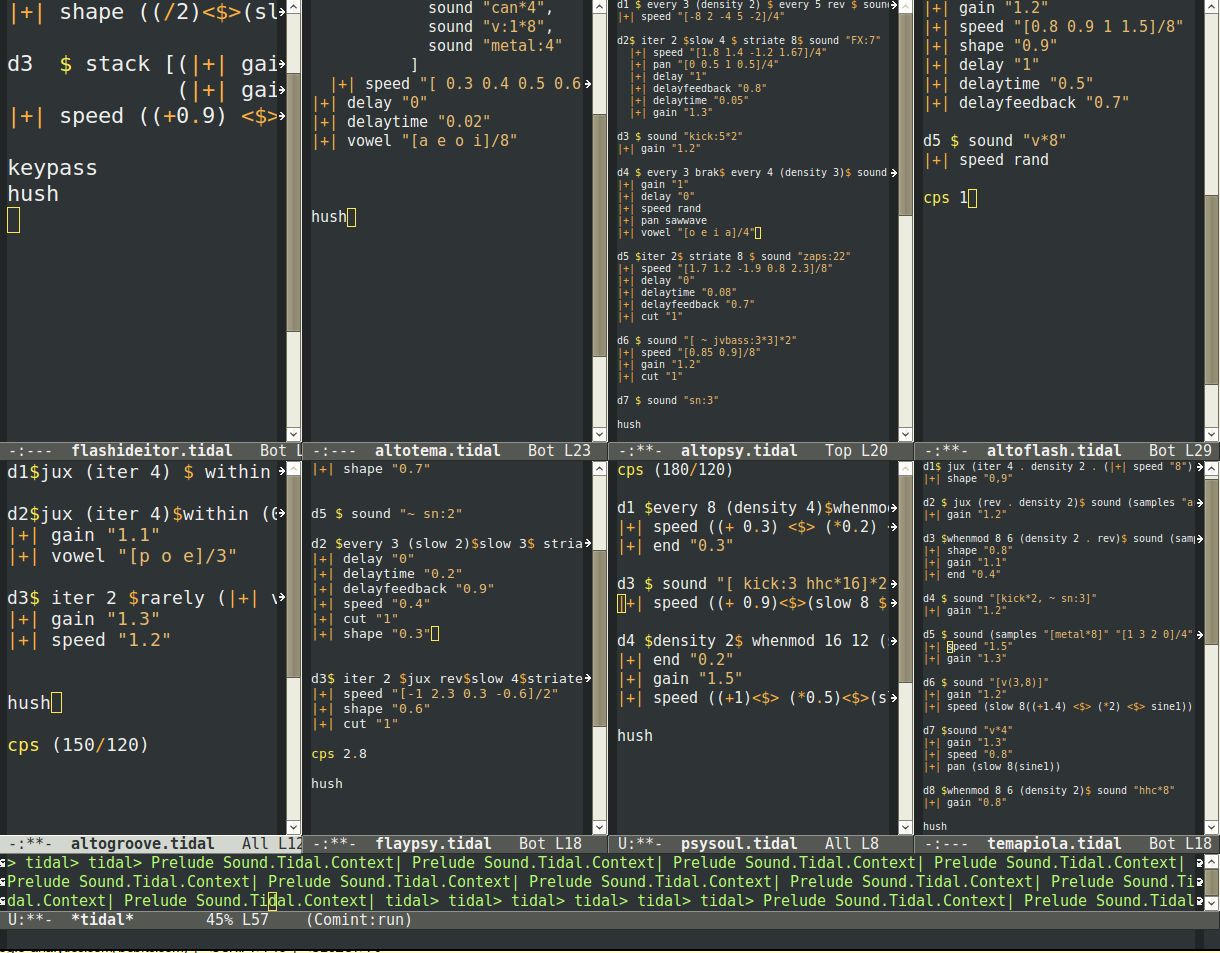Screen dimensions: 1220x953
Task: Click "Top L20" position indicator for altopsy.tidal
Action: [x=856, y=451]
